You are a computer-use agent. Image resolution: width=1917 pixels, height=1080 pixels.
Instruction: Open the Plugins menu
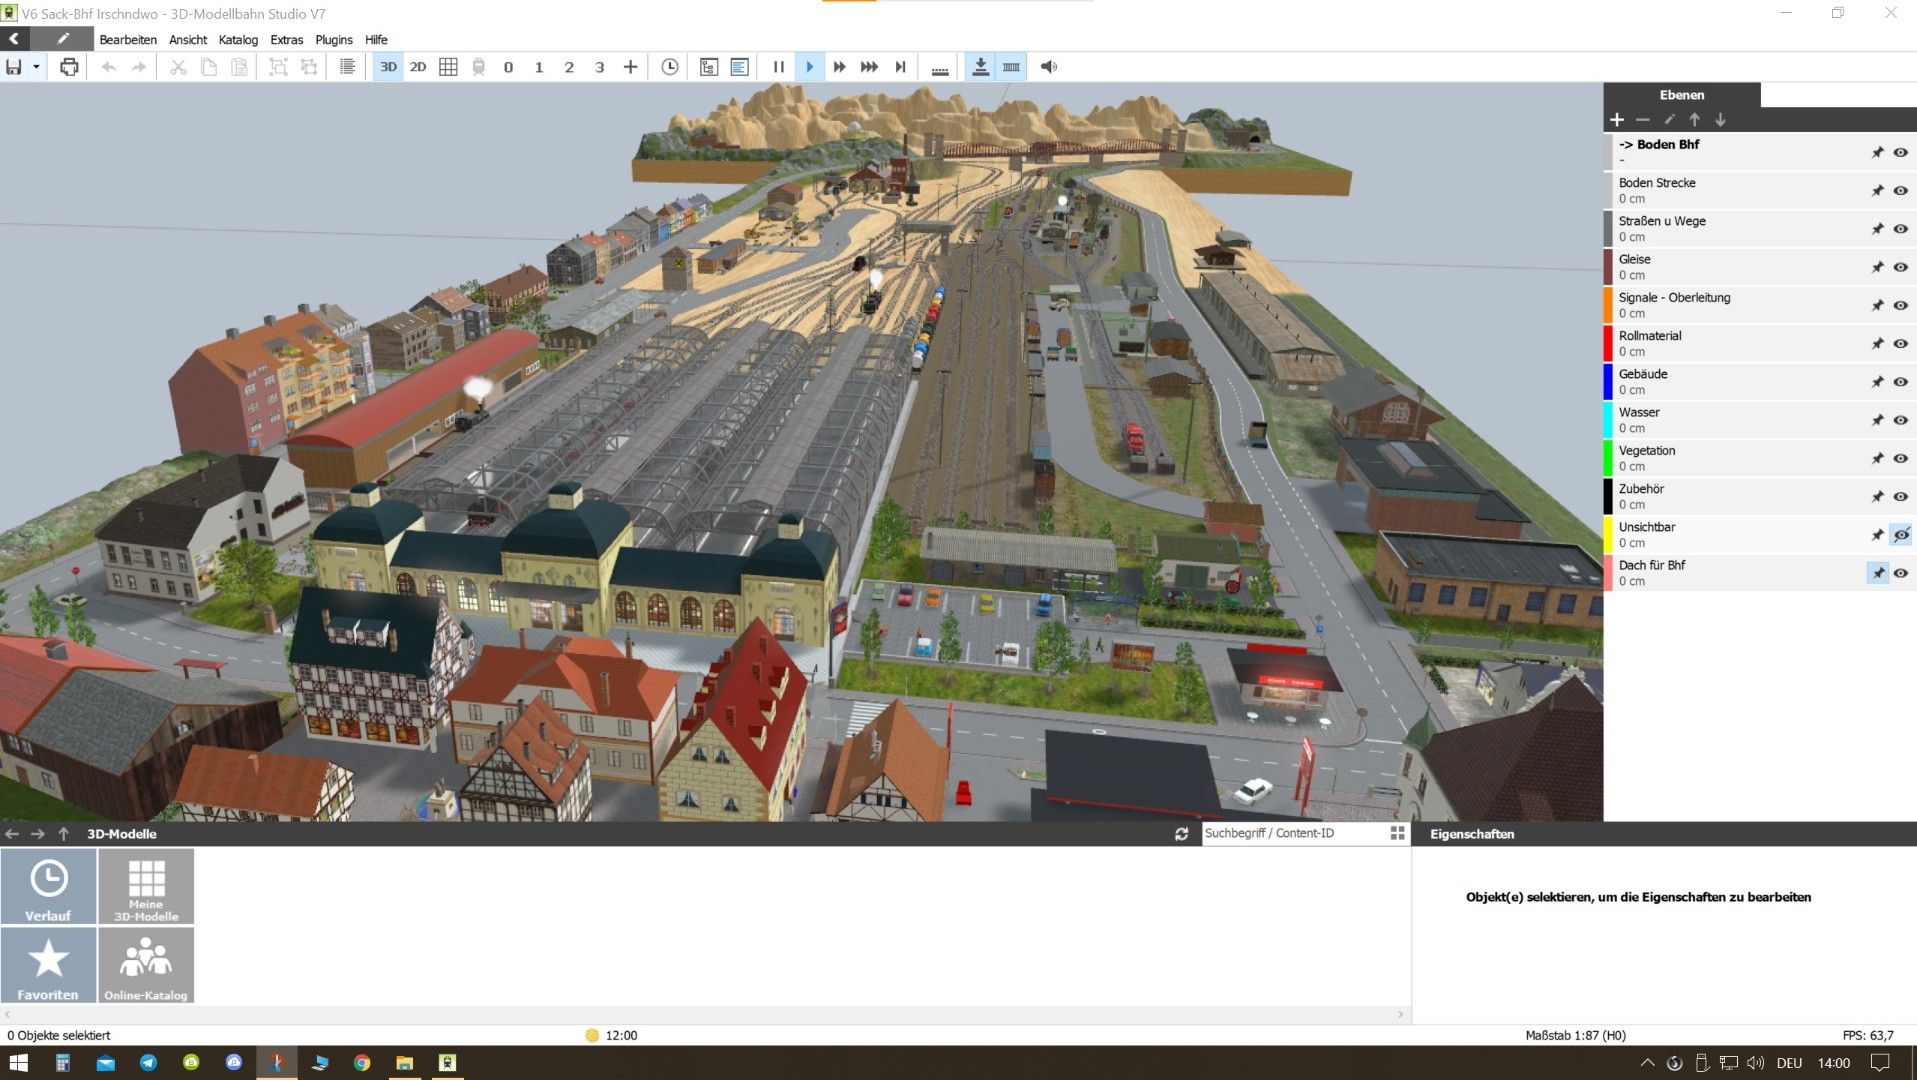333,40
